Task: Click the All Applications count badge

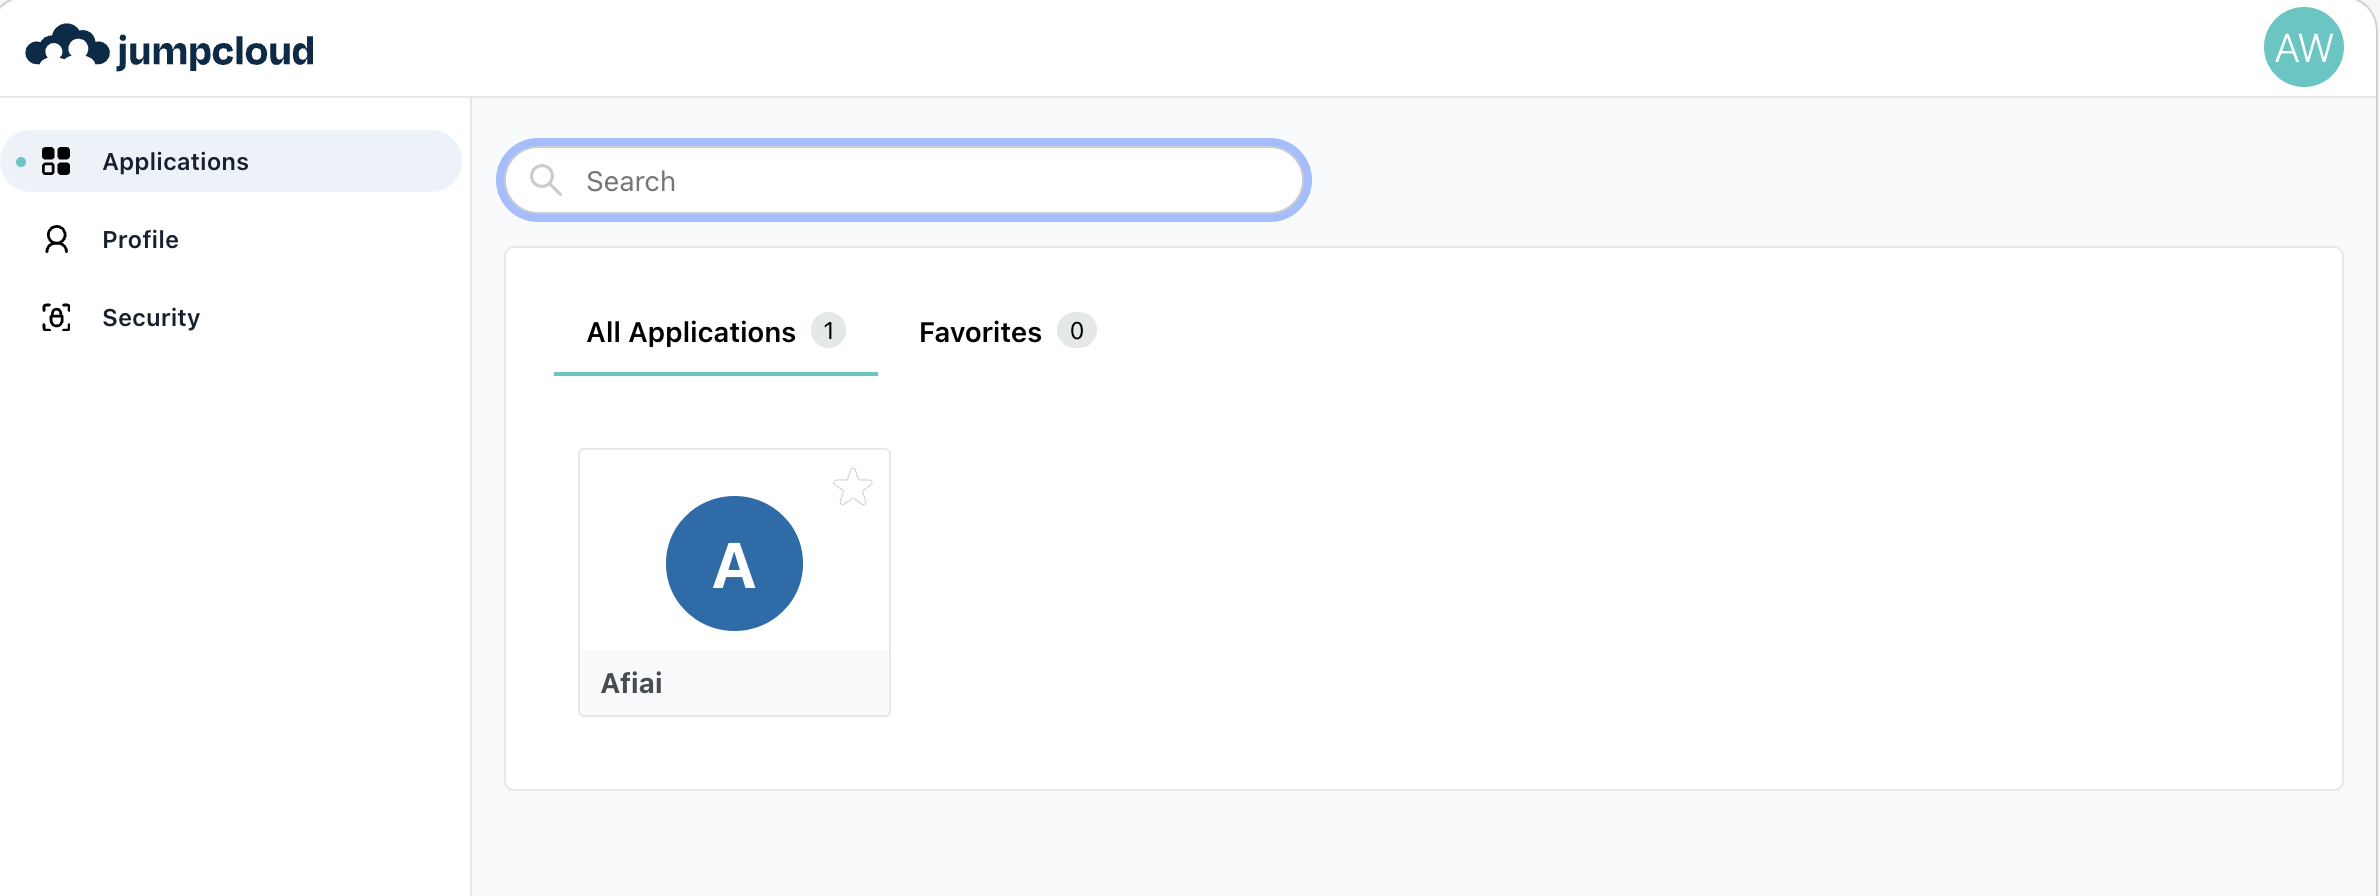Action: pos(828,331)
